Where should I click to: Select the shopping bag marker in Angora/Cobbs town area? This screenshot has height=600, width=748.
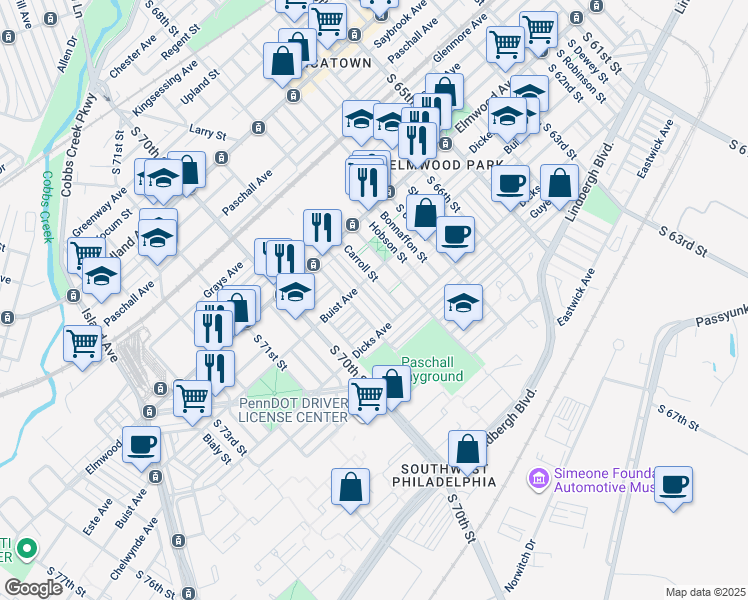[x=282, y=64]
